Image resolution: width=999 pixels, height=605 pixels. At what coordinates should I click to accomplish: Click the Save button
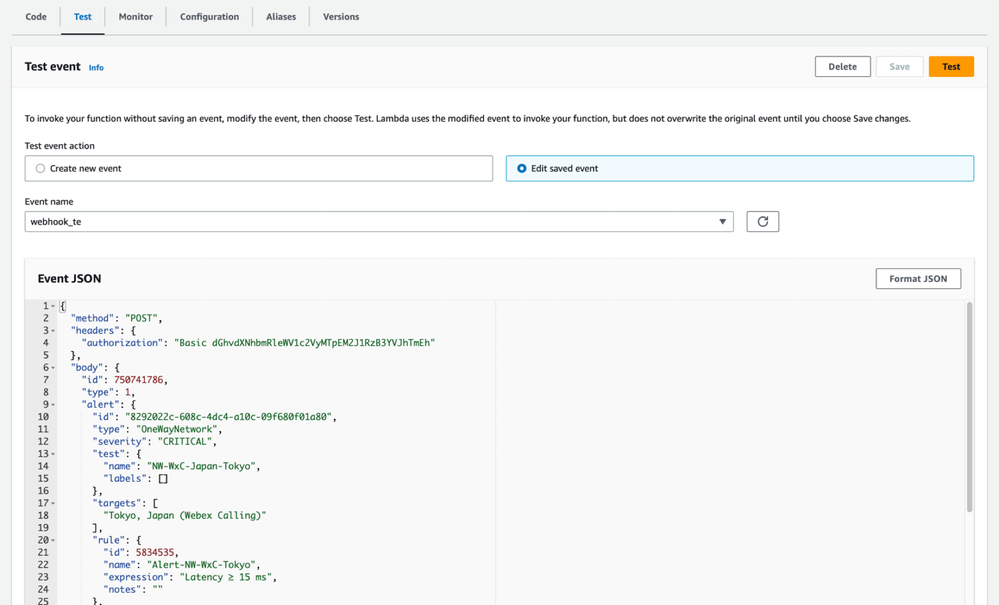point(899,66)
